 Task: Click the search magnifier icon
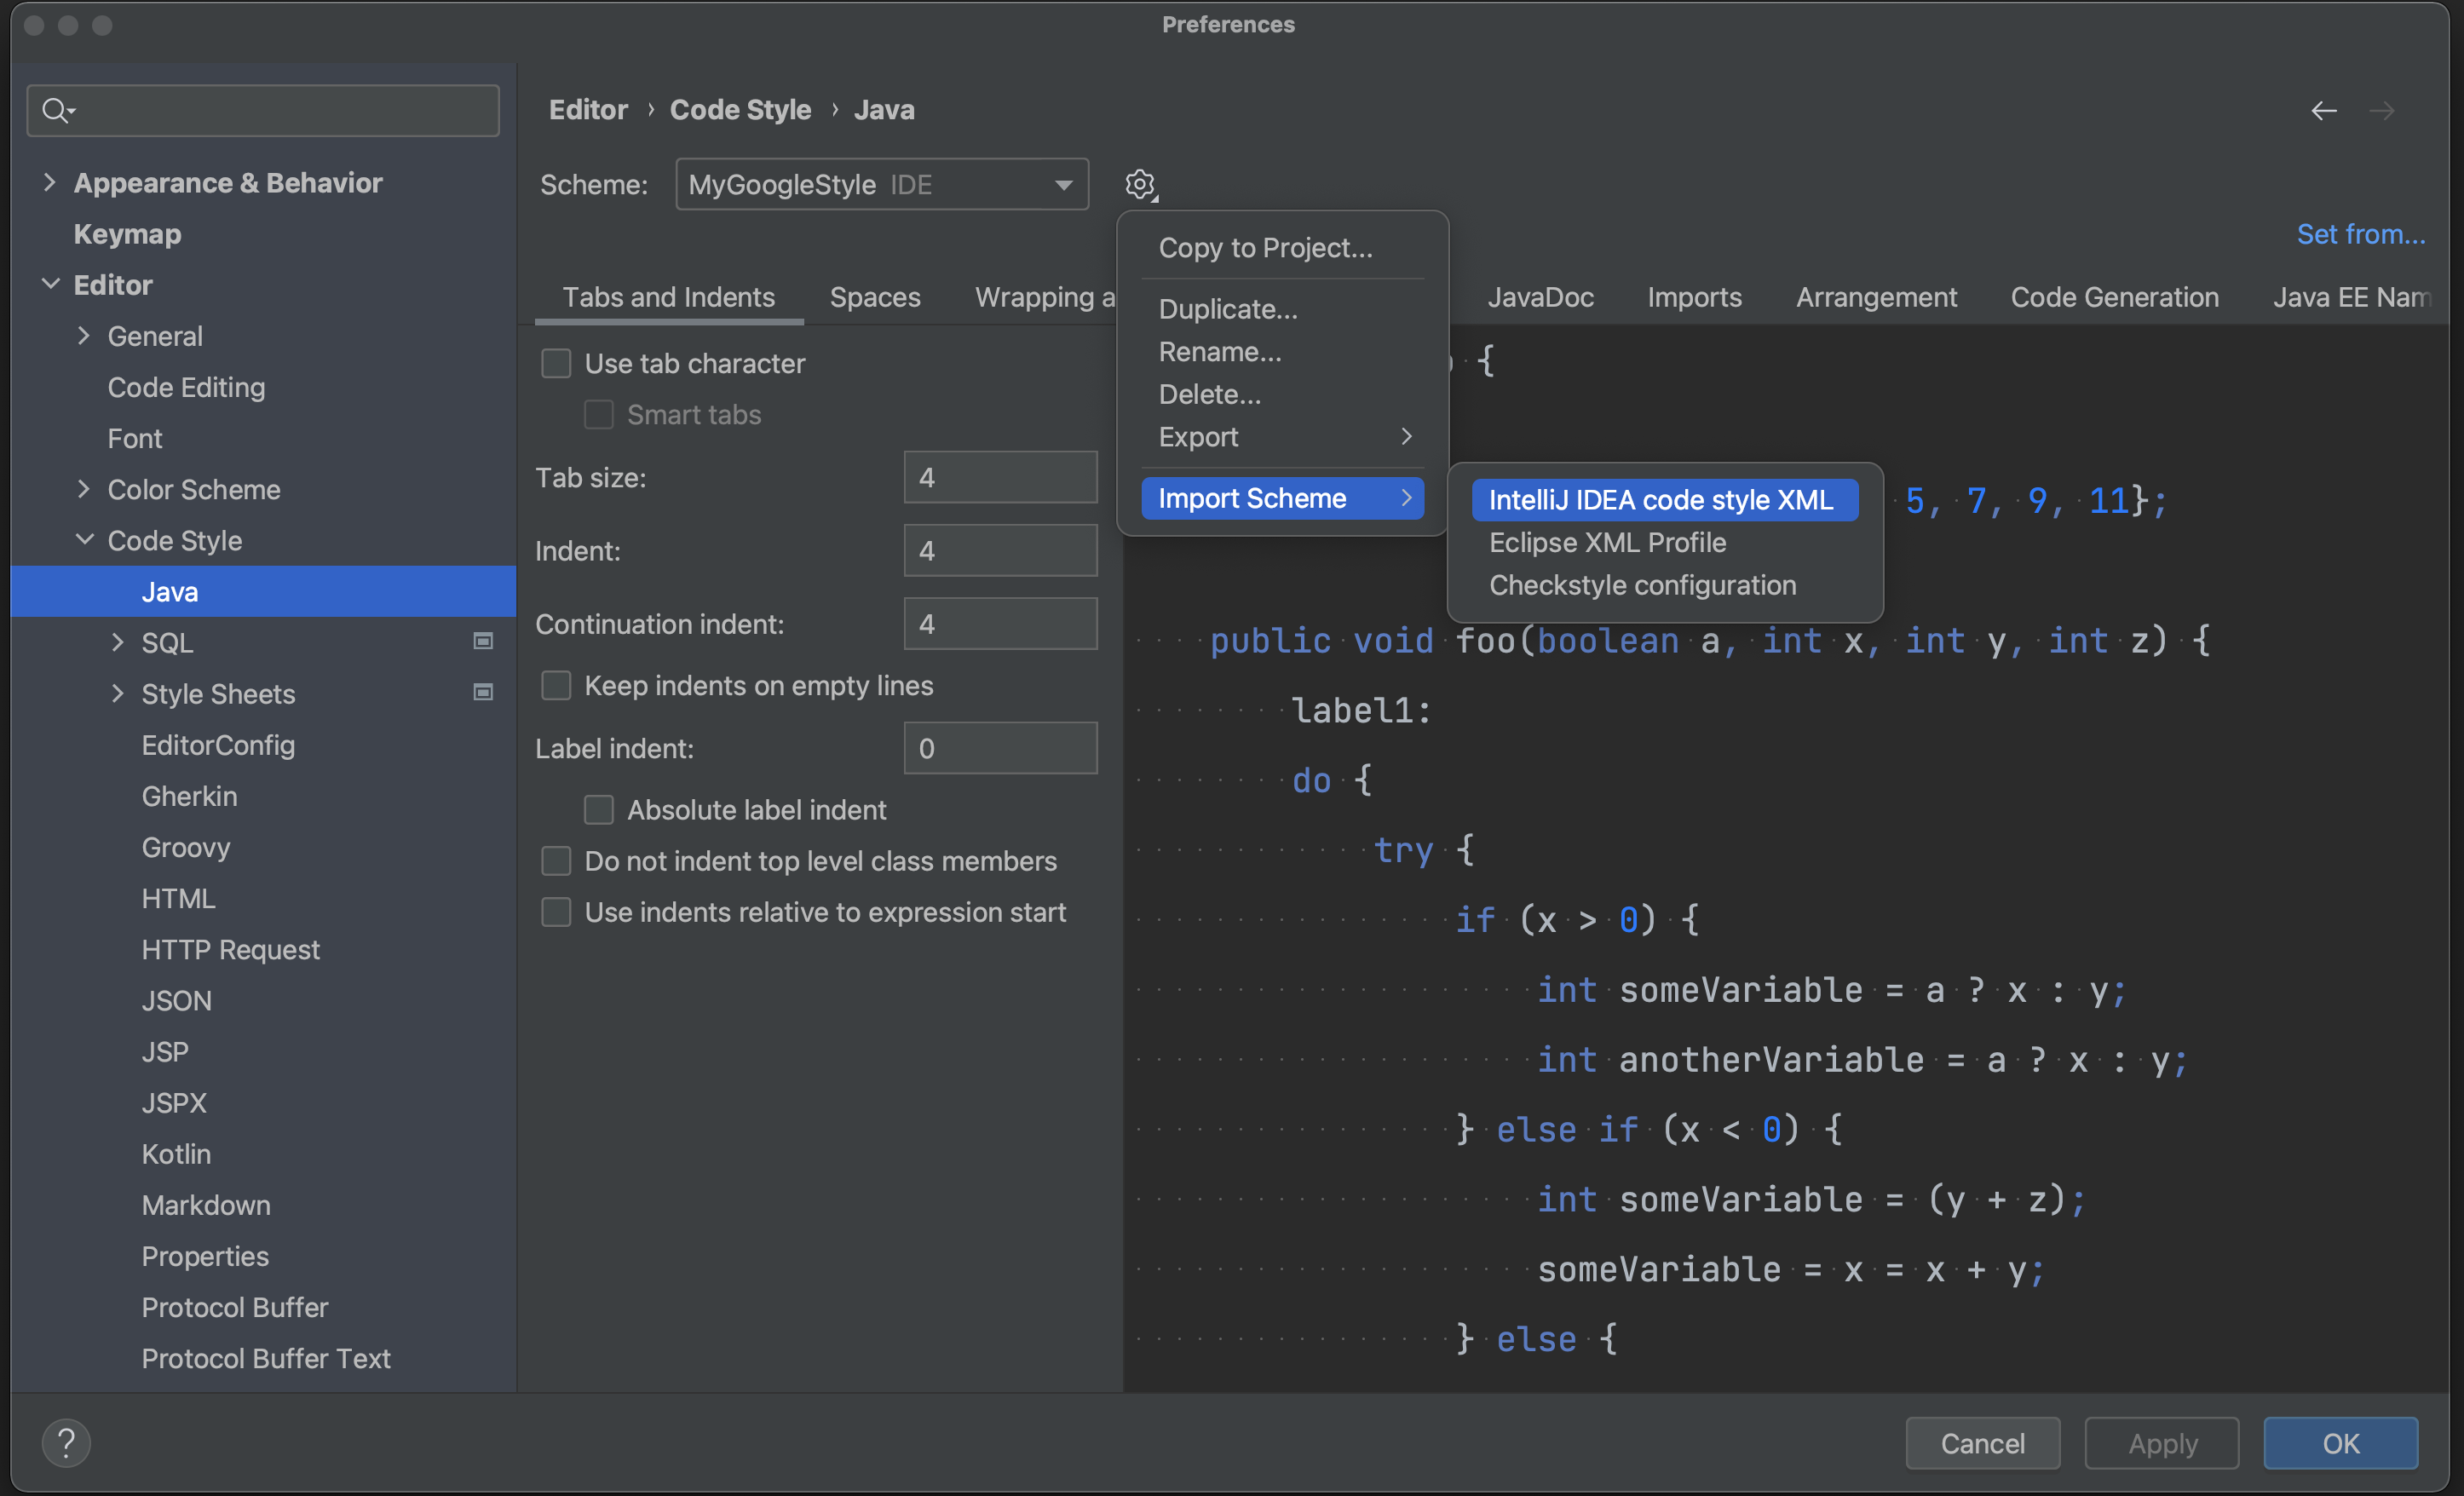[56, 110]
